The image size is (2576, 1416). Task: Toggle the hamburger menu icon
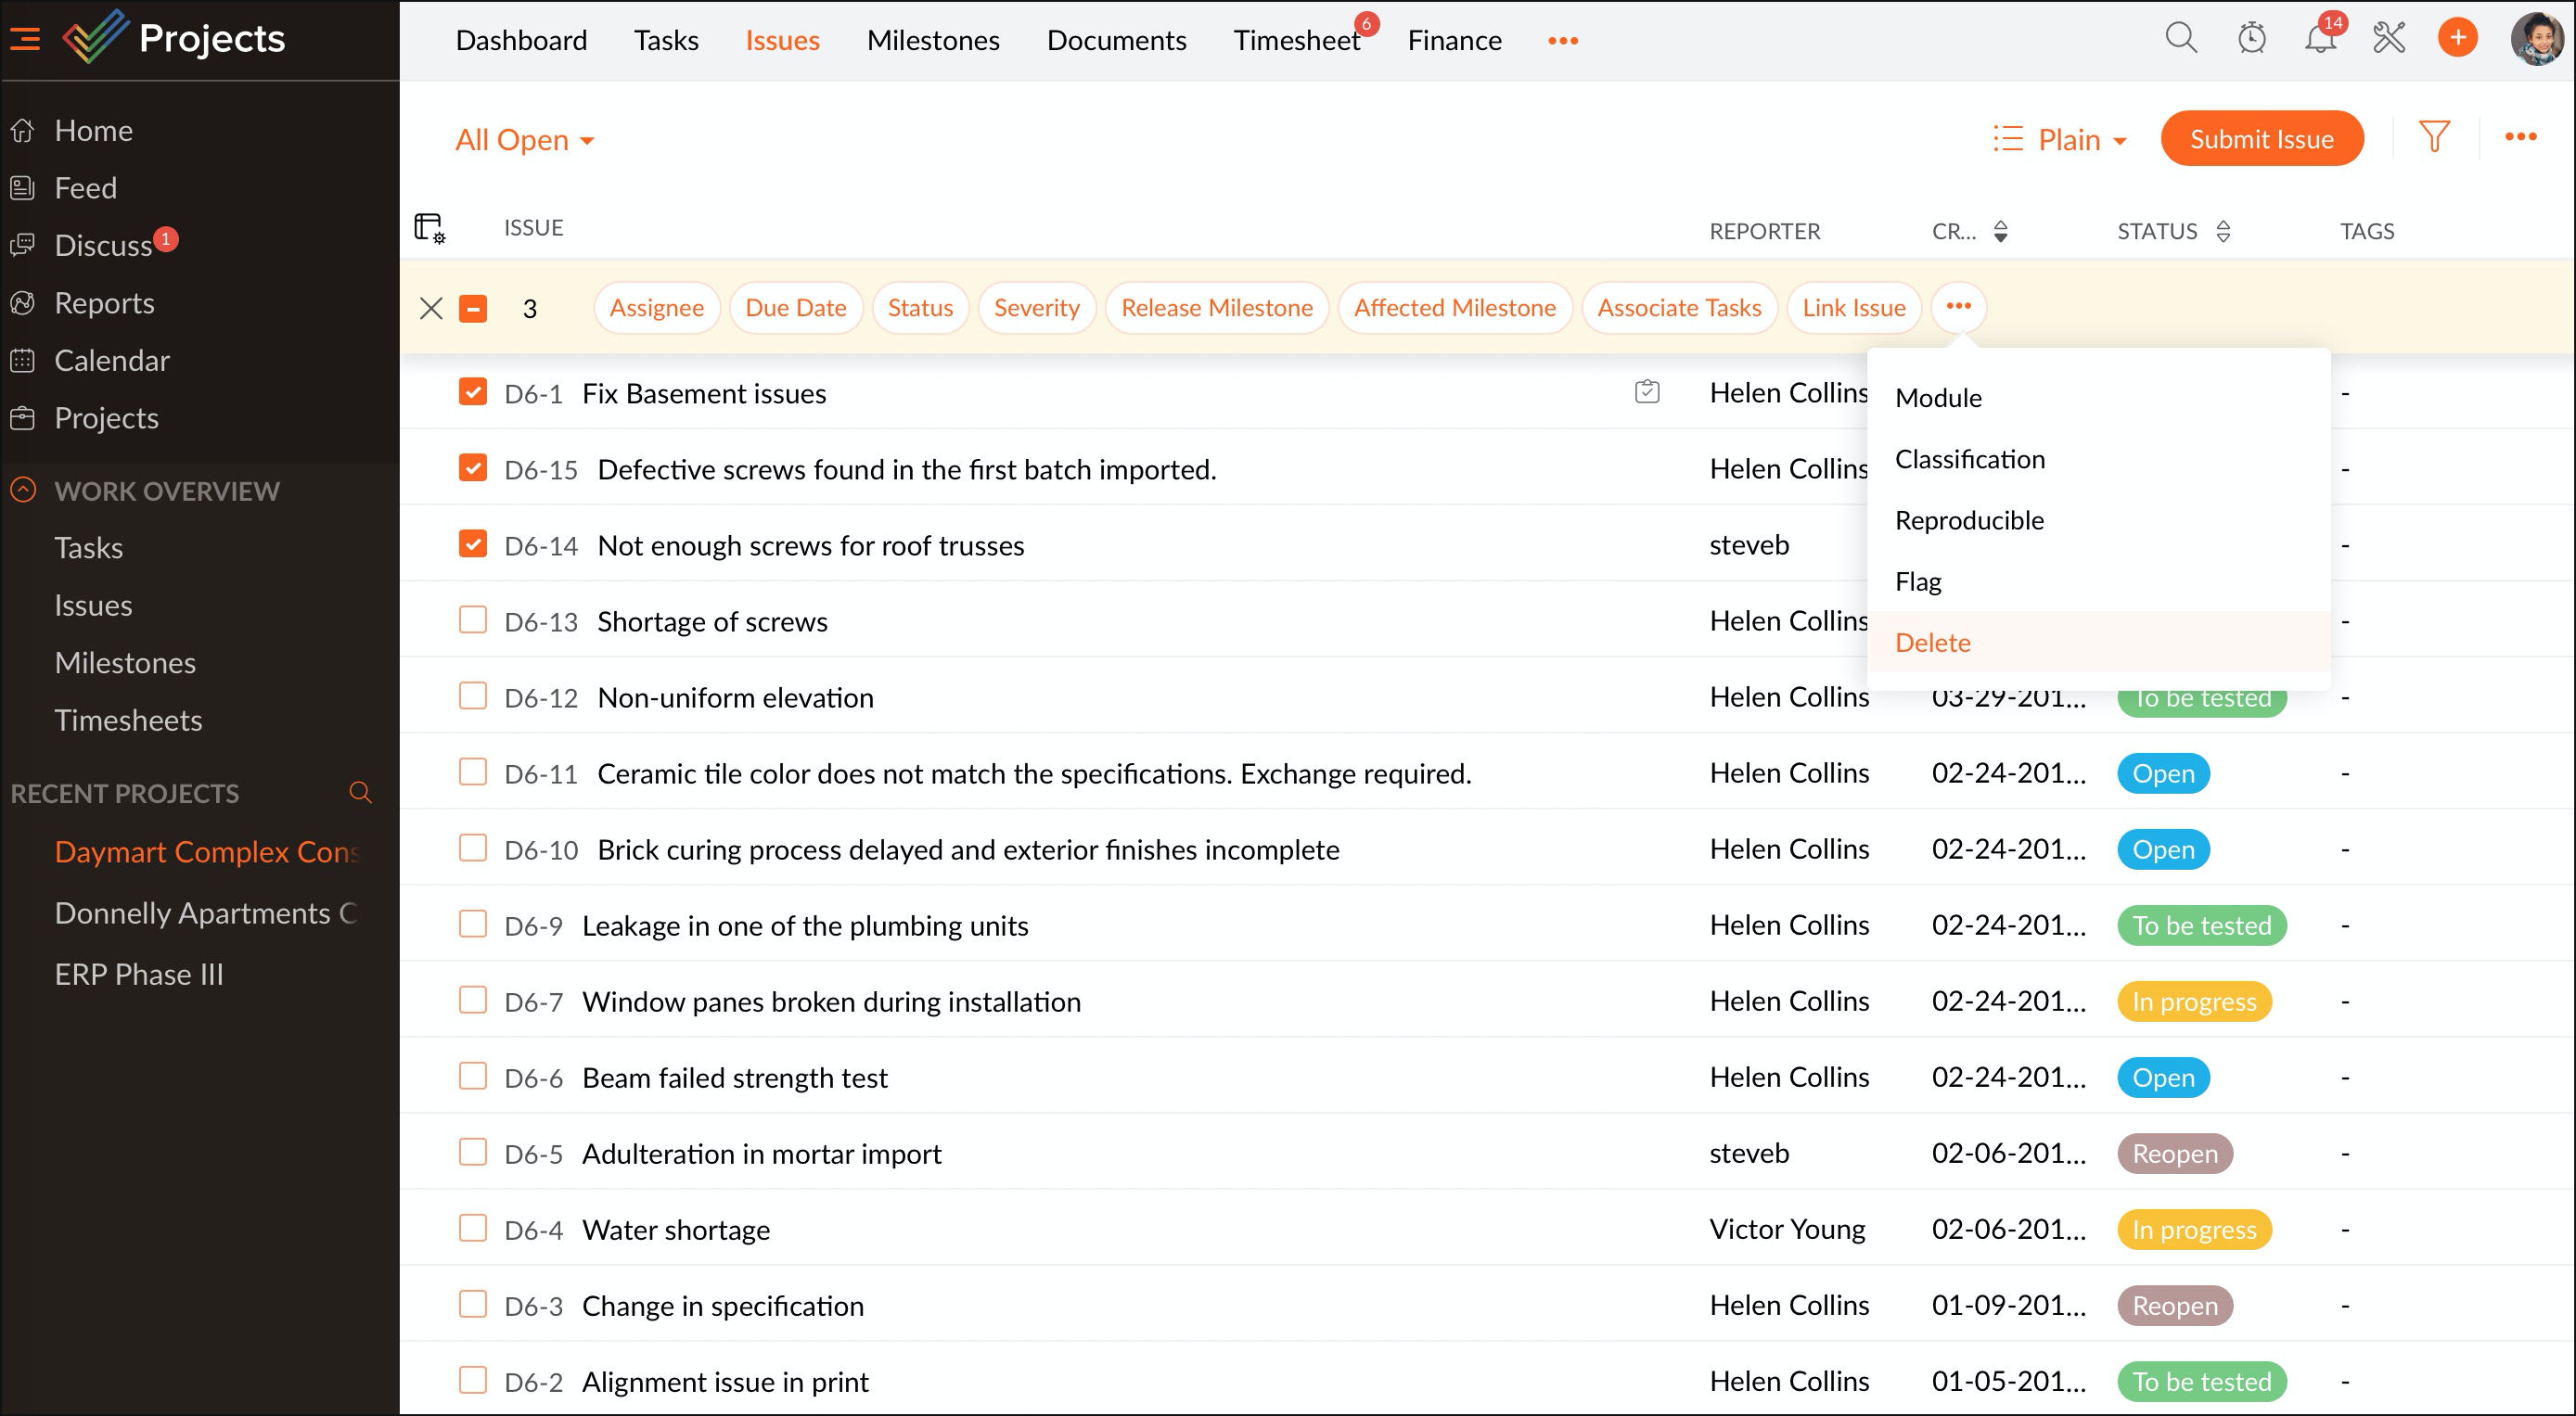[25, 39]
